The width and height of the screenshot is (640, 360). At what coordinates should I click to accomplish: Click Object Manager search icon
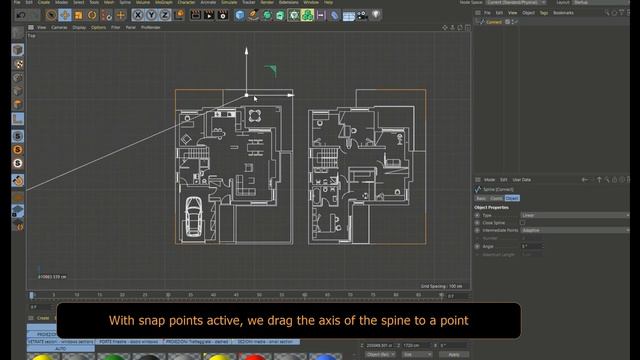pos(607,13)
